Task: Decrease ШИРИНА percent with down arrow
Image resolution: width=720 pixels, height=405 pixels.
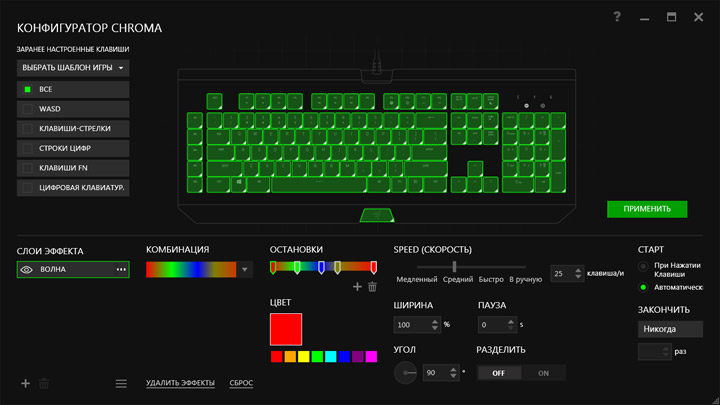Action: pos(435,328)
